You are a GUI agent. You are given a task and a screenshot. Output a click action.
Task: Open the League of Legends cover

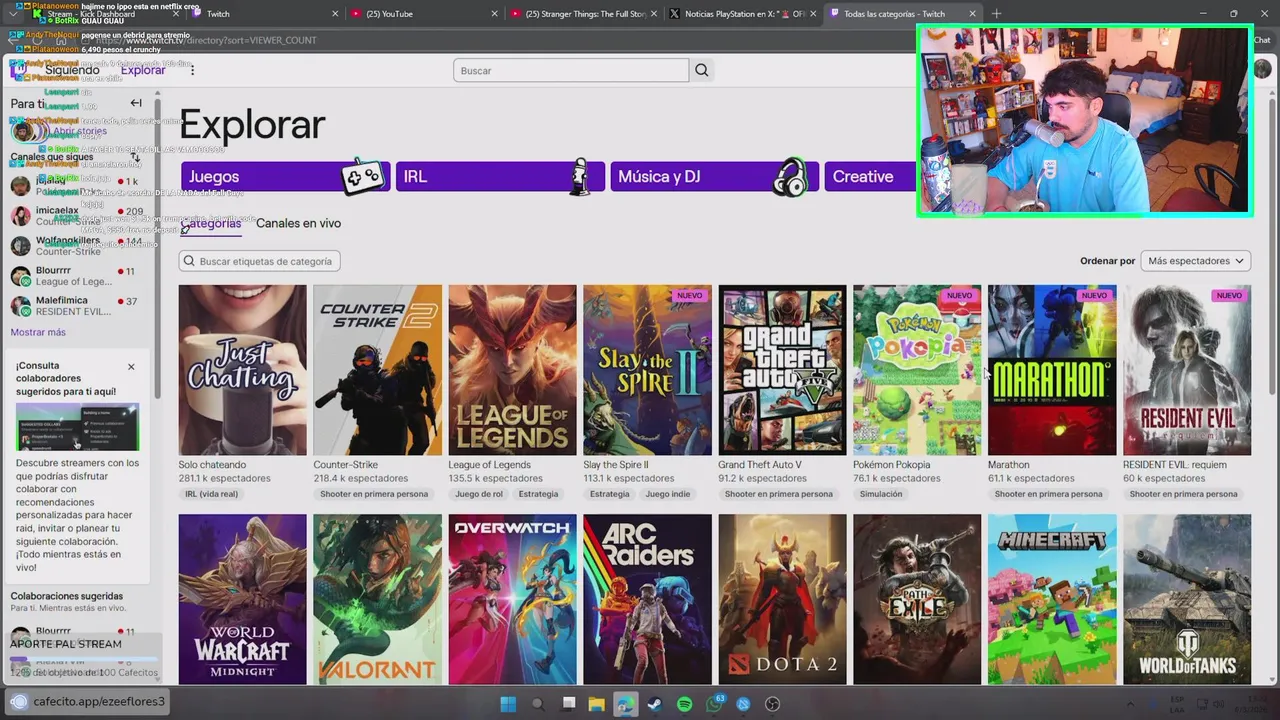[x=512, y=370]
